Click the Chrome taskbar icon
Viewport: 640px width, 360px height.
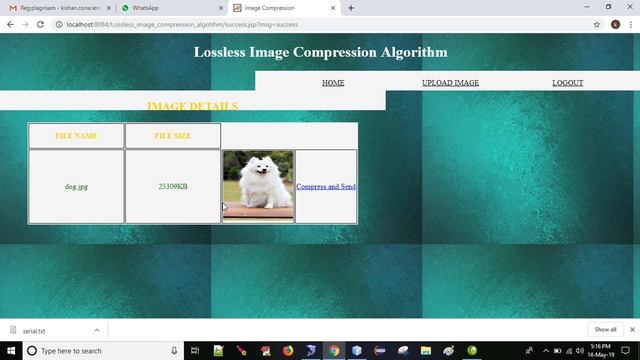(x=334, y=351)
